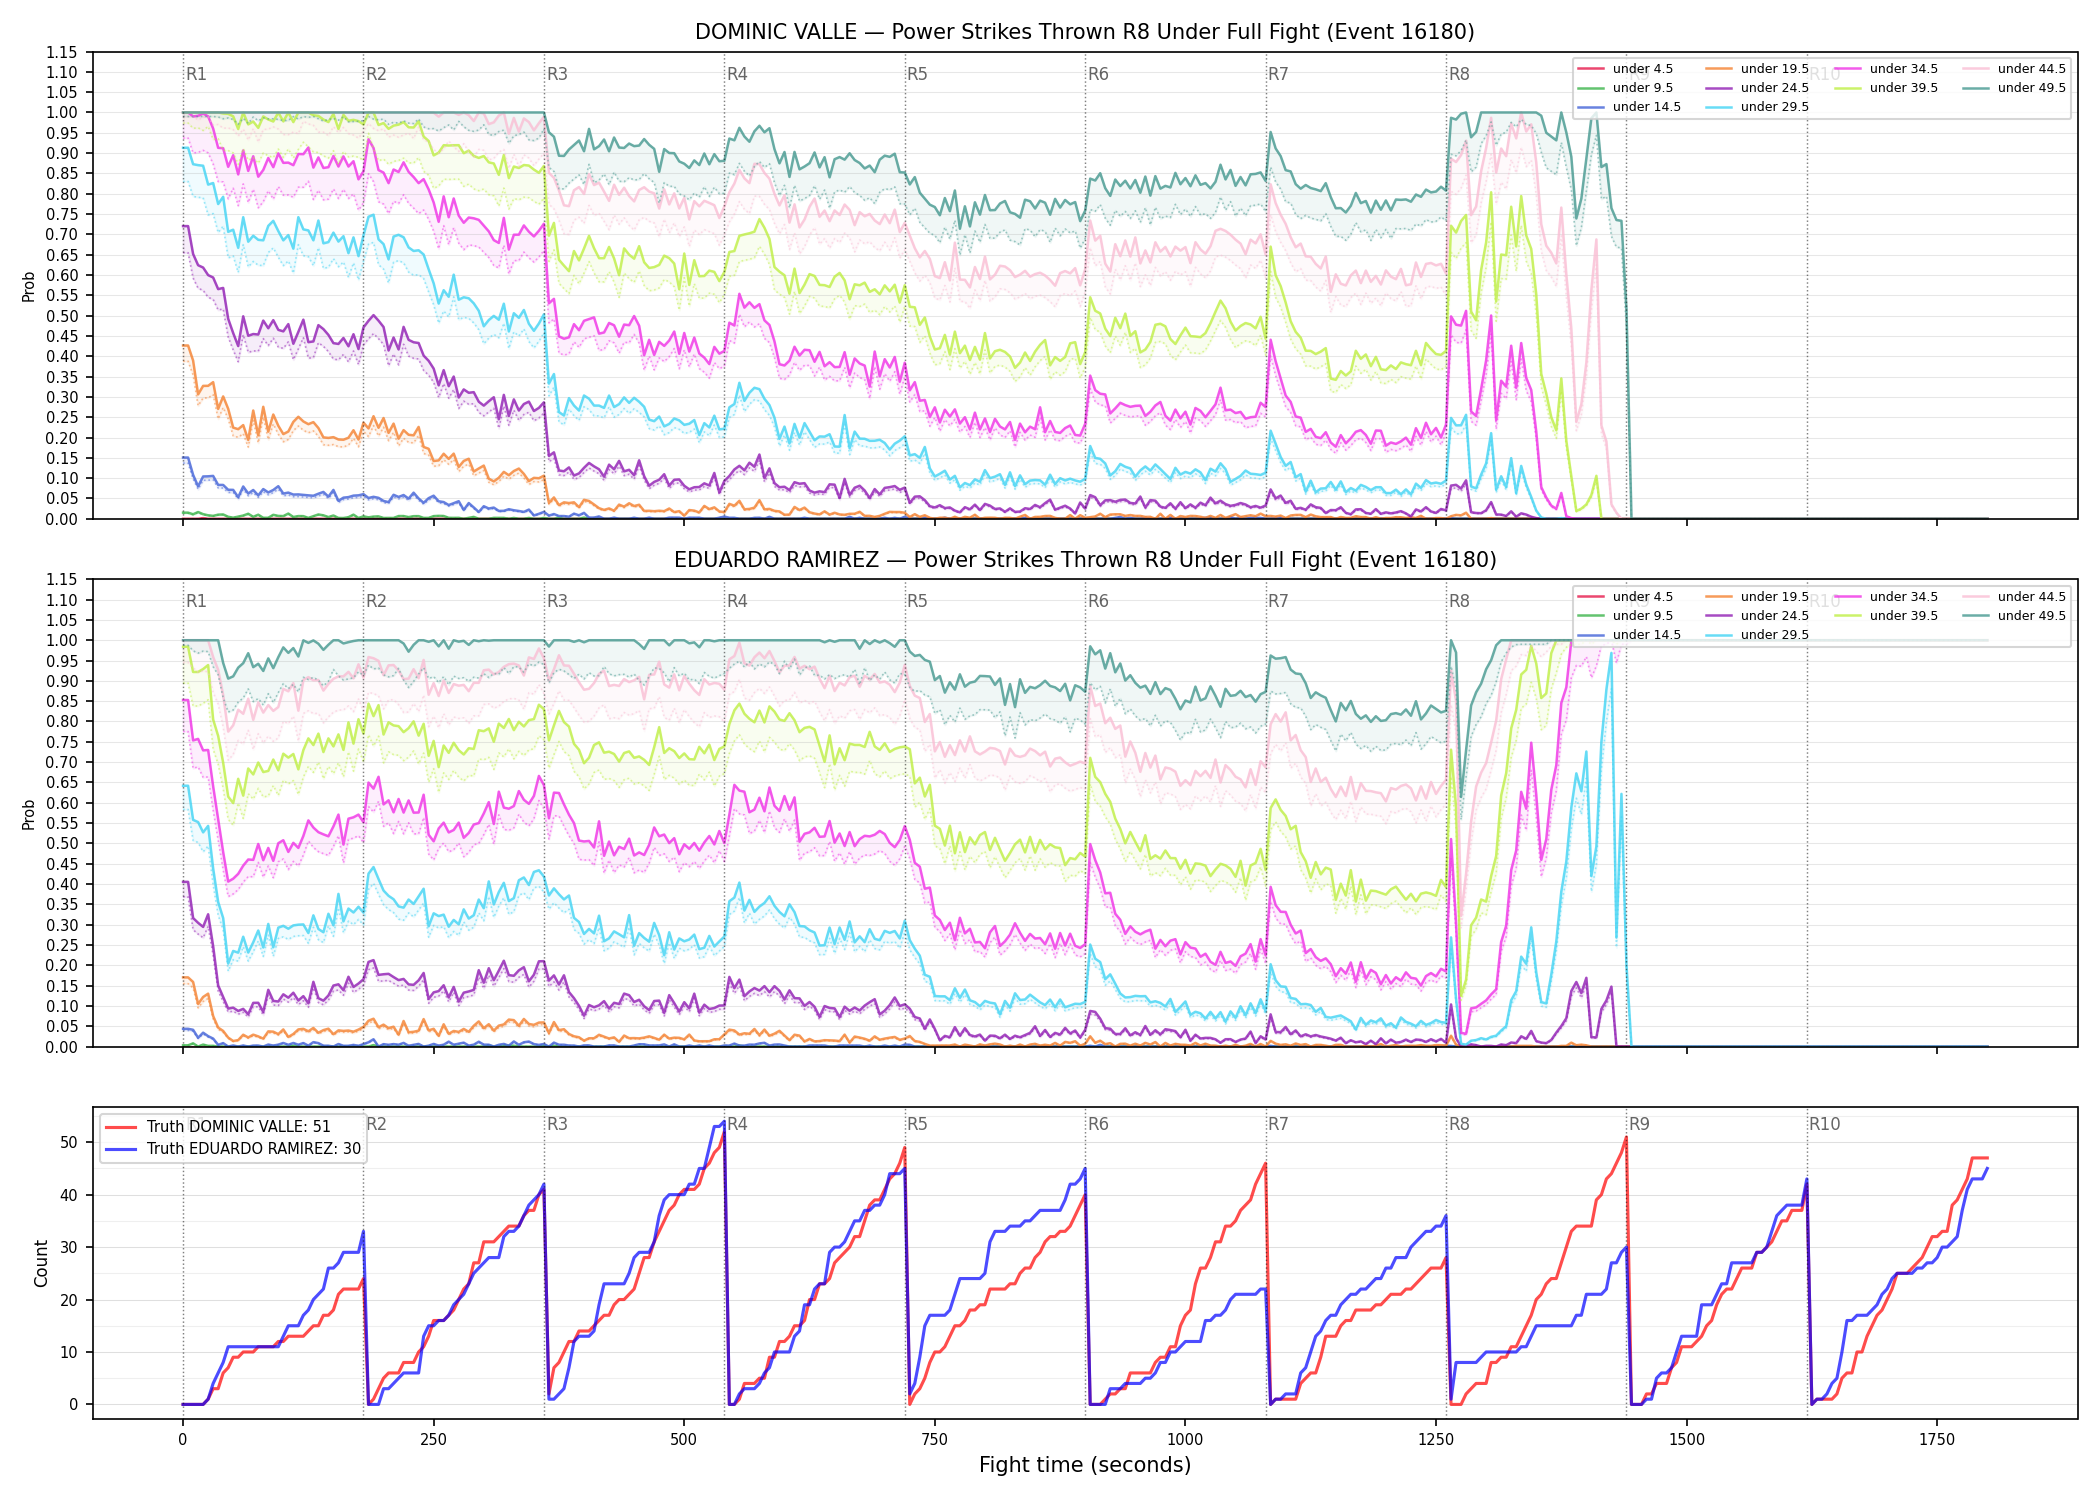The width and height of the screenshot is (2100, 1500).
Task: Select 'under 49.5' legend entry in Dominic Valle chart
Action: [x=2014, y=88]
